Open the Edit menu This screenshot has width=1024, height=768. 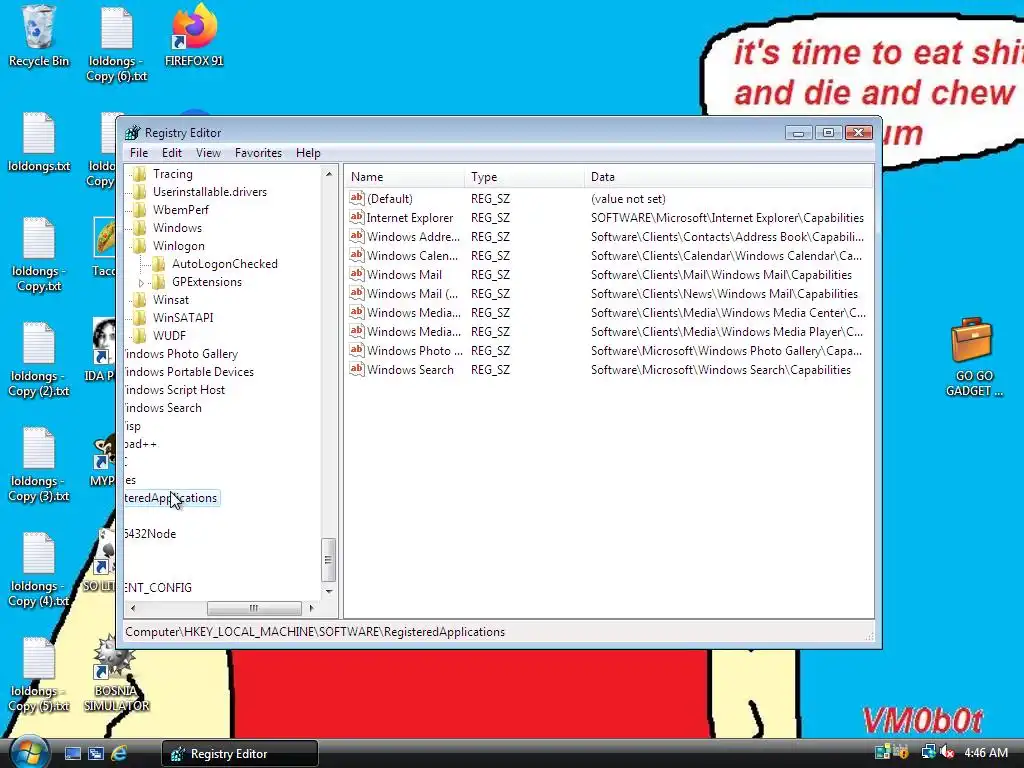(172, 153)
